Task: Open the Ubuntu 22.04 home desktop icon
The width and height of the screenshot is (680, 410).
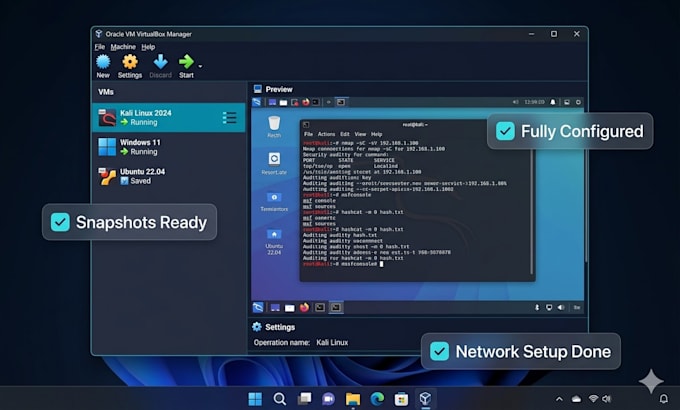Action: tap(274, 242)
